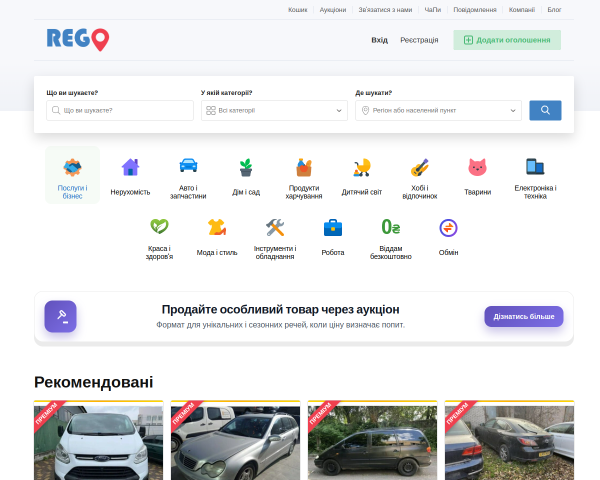600x480 pixels.
Task: Open the Дім і сад plant icon
Action: click(246, 167)
